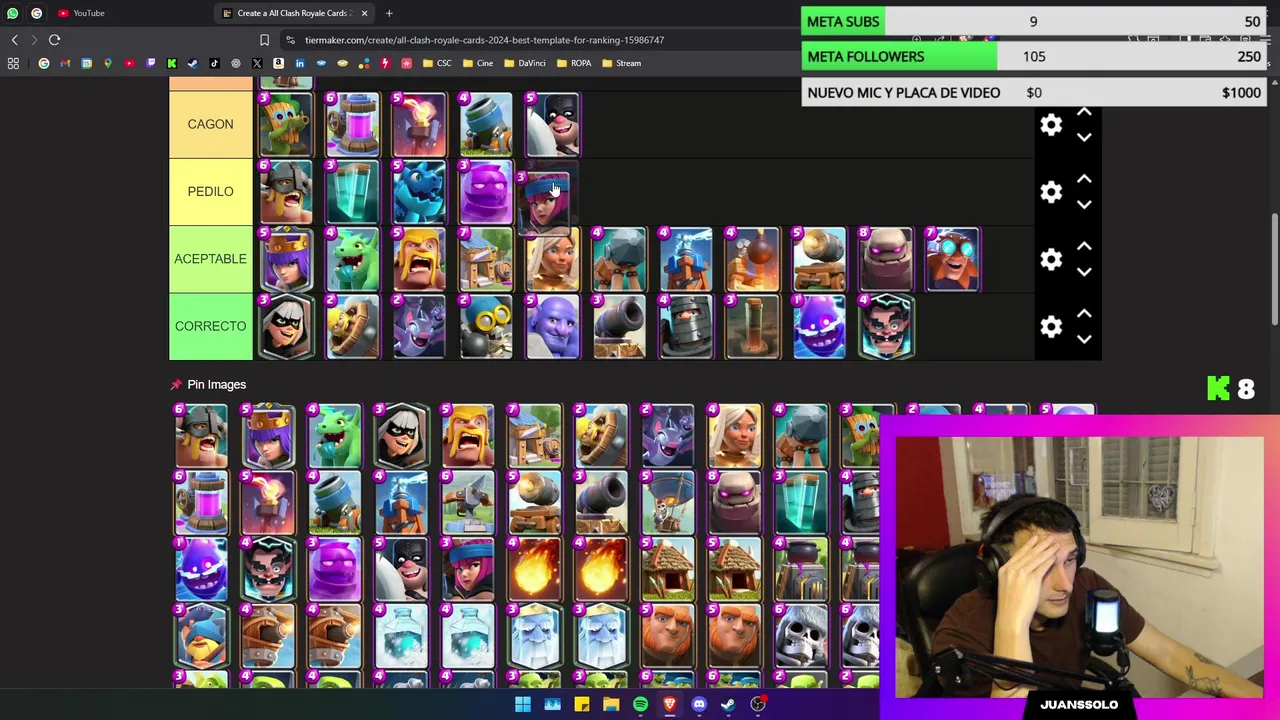Select Dark Prince card in the CORRECTO row
The image size is (1280, 720).
tap(685, 326)
